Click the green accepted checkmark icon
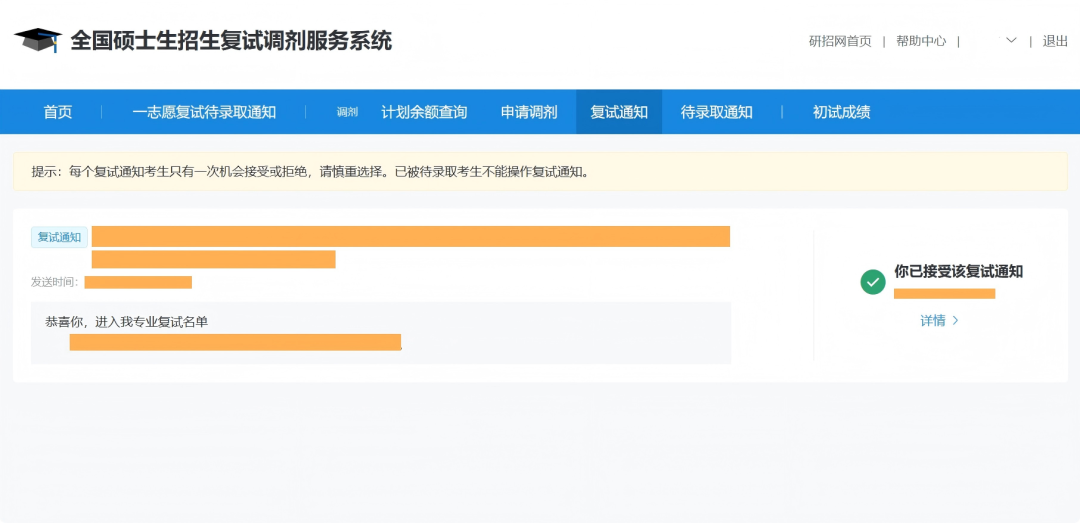1080x523 pixels. click(x=873, y=282)
